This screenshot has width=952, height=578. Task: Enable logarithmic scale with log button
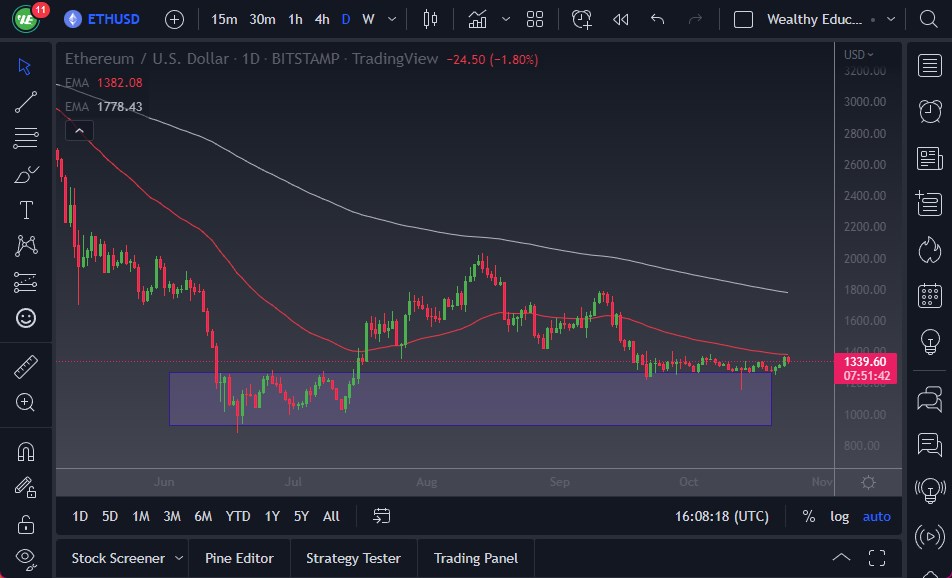tap(838, 516)
